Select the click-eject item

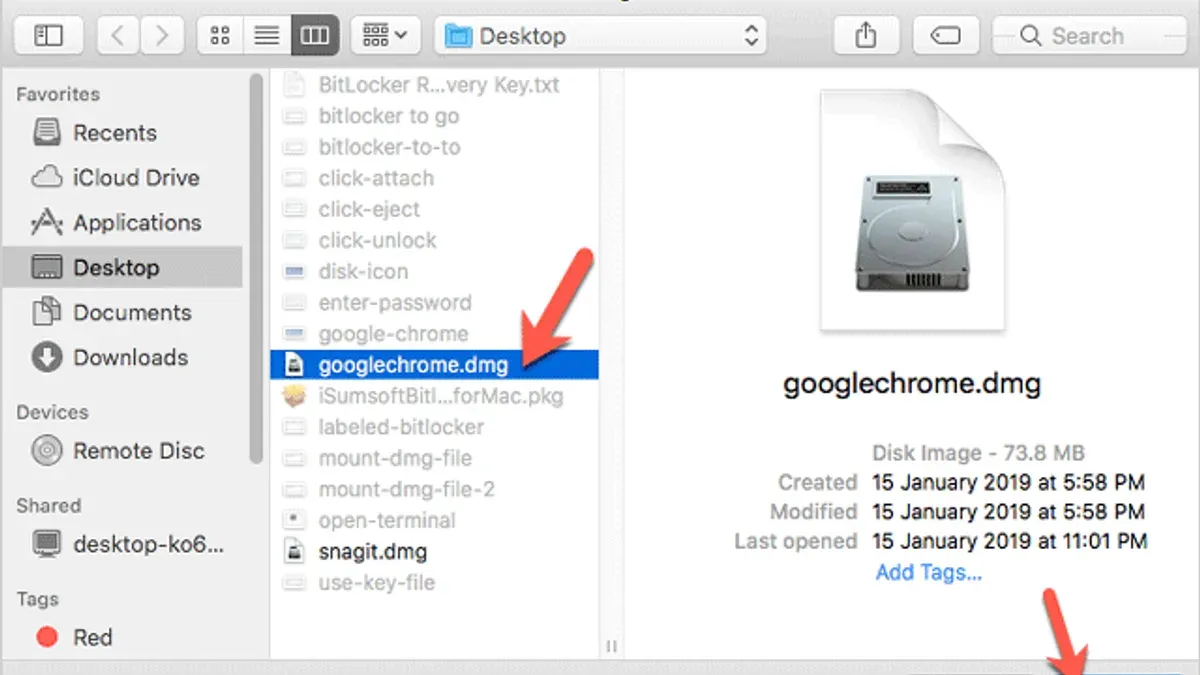[x=434, y=209]
